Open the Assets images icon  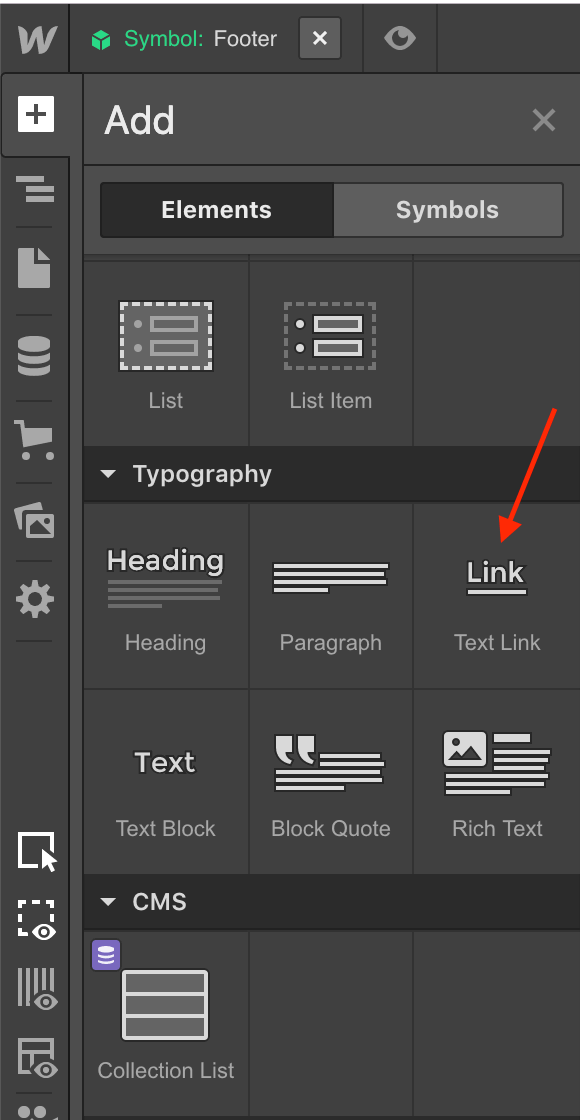click(x=34, y=520)
